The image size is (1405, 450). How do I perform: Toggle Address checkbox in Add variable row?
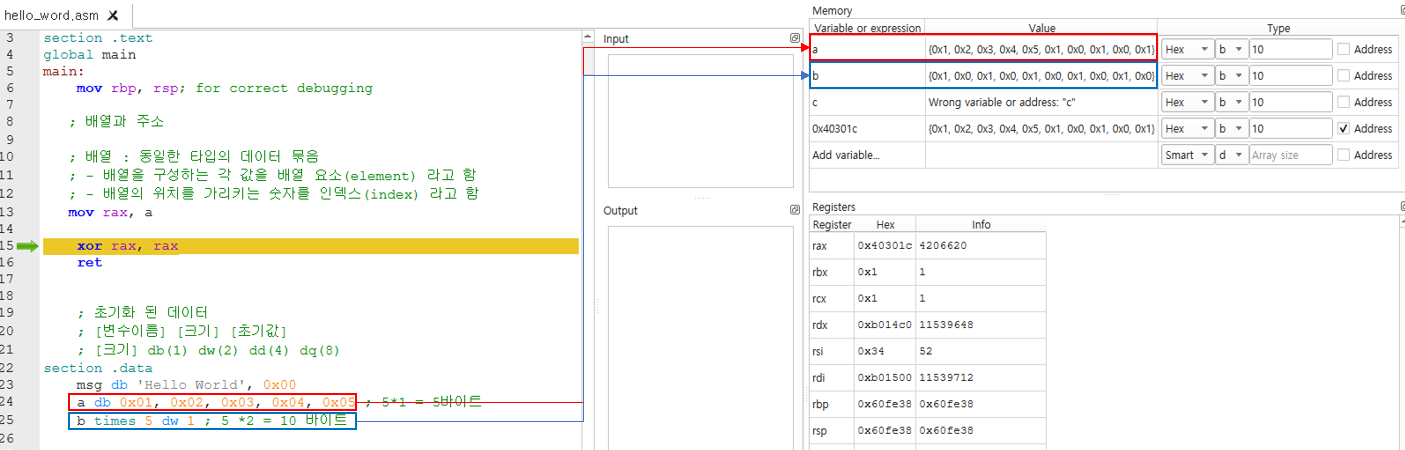[x=1344, y=155]
